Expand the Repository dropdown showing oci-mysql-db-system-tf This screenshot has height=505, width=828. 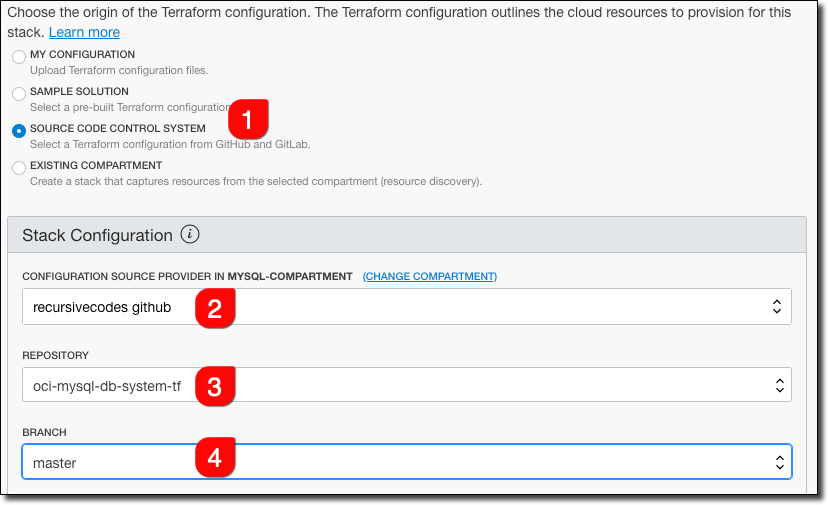pyautogui.click(x=406, y=384)
